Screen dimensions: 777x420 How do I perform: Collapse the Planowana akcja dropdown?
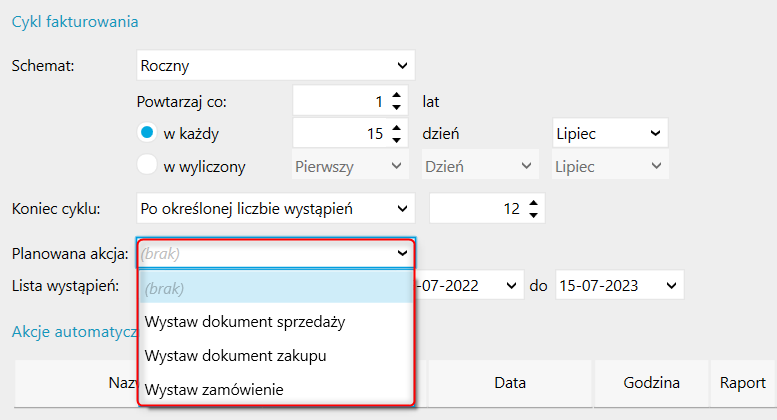tap(403, 254)
